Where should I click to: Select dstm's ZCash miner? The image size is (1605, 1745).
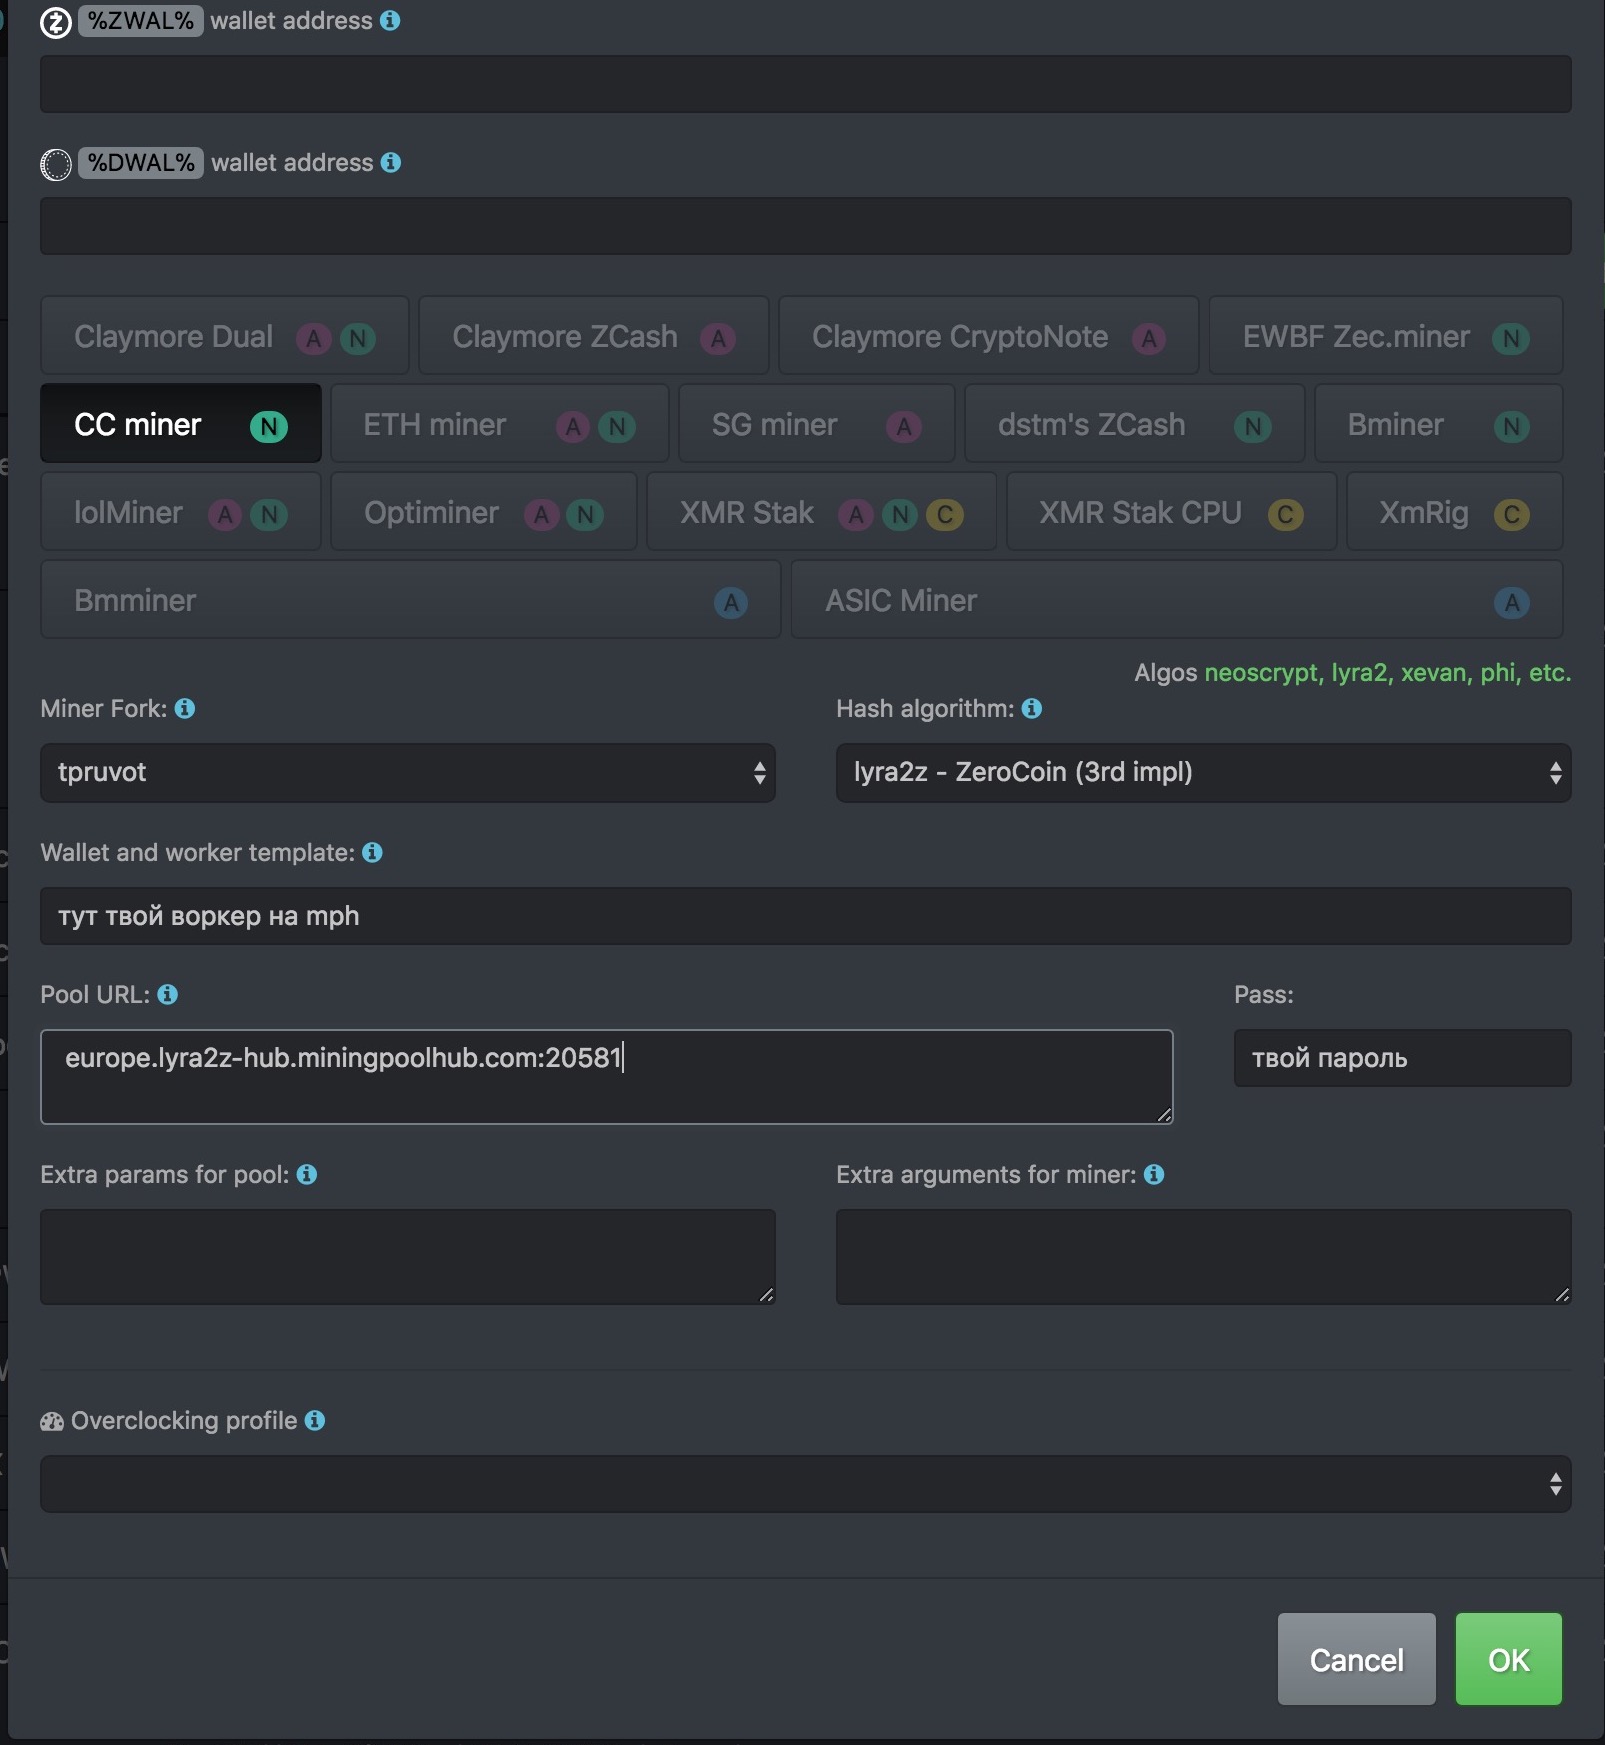(x=1135, y=424)
